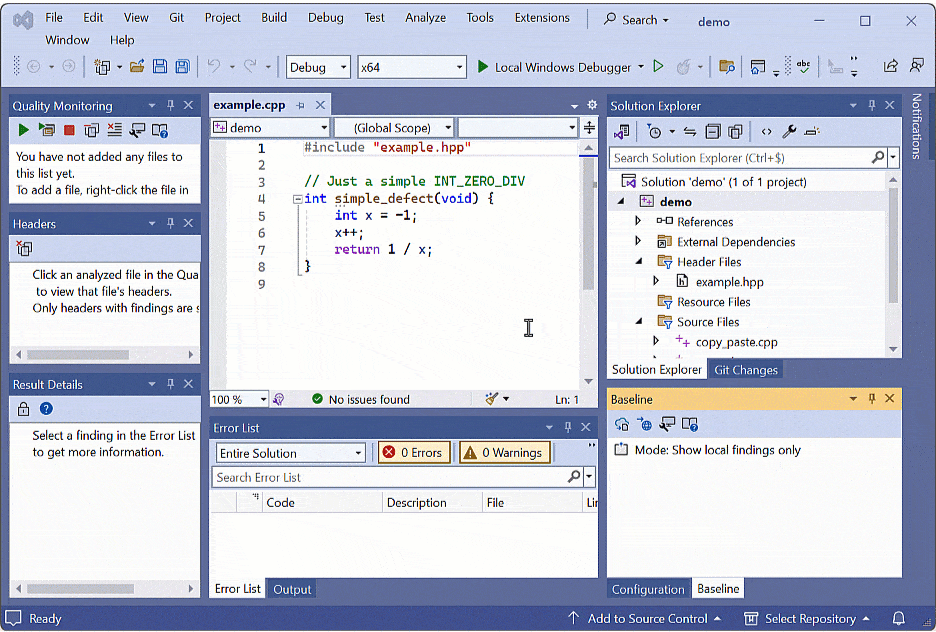Check the 'Show local findings only' mode box

(x=621, y=450)
